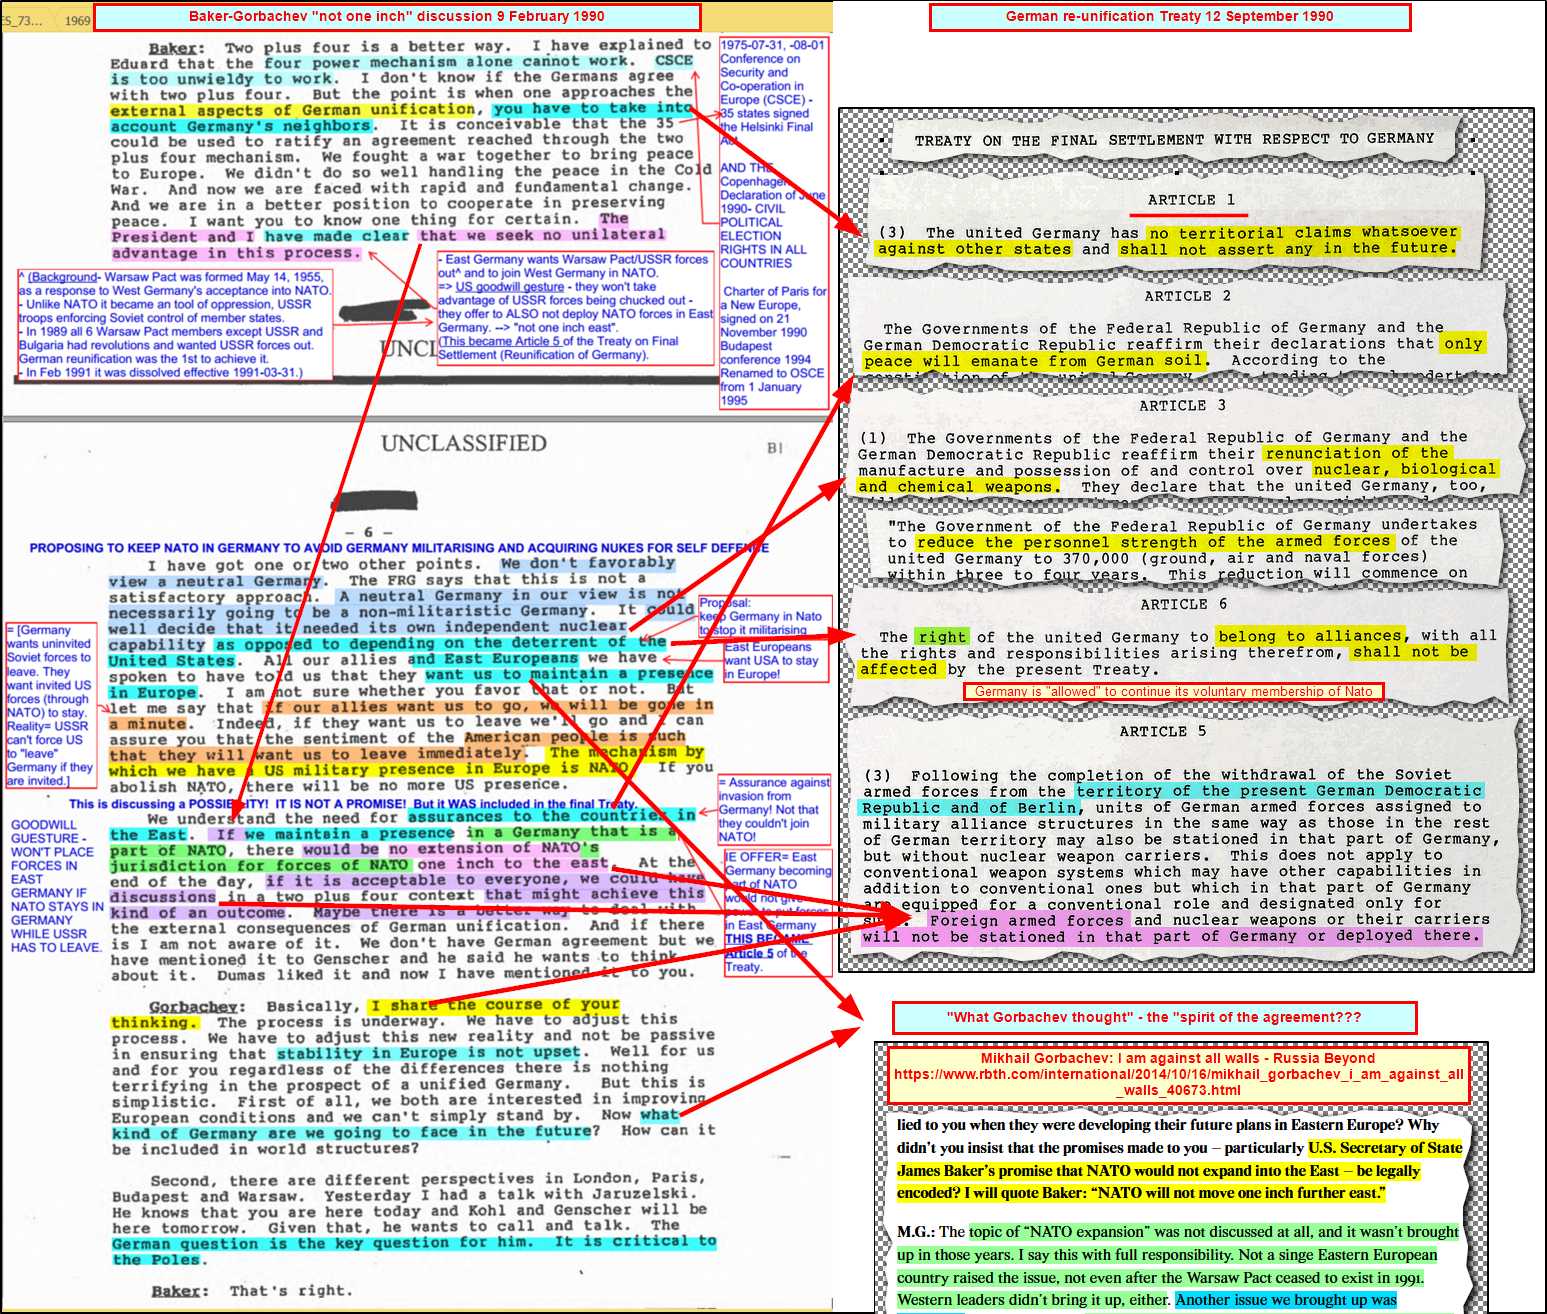The width and height of the screenshot is (1547, 1314).
Task: Click the 'GOODWILL GUESTURE' blue side note
Action: [x=57, y=886]
